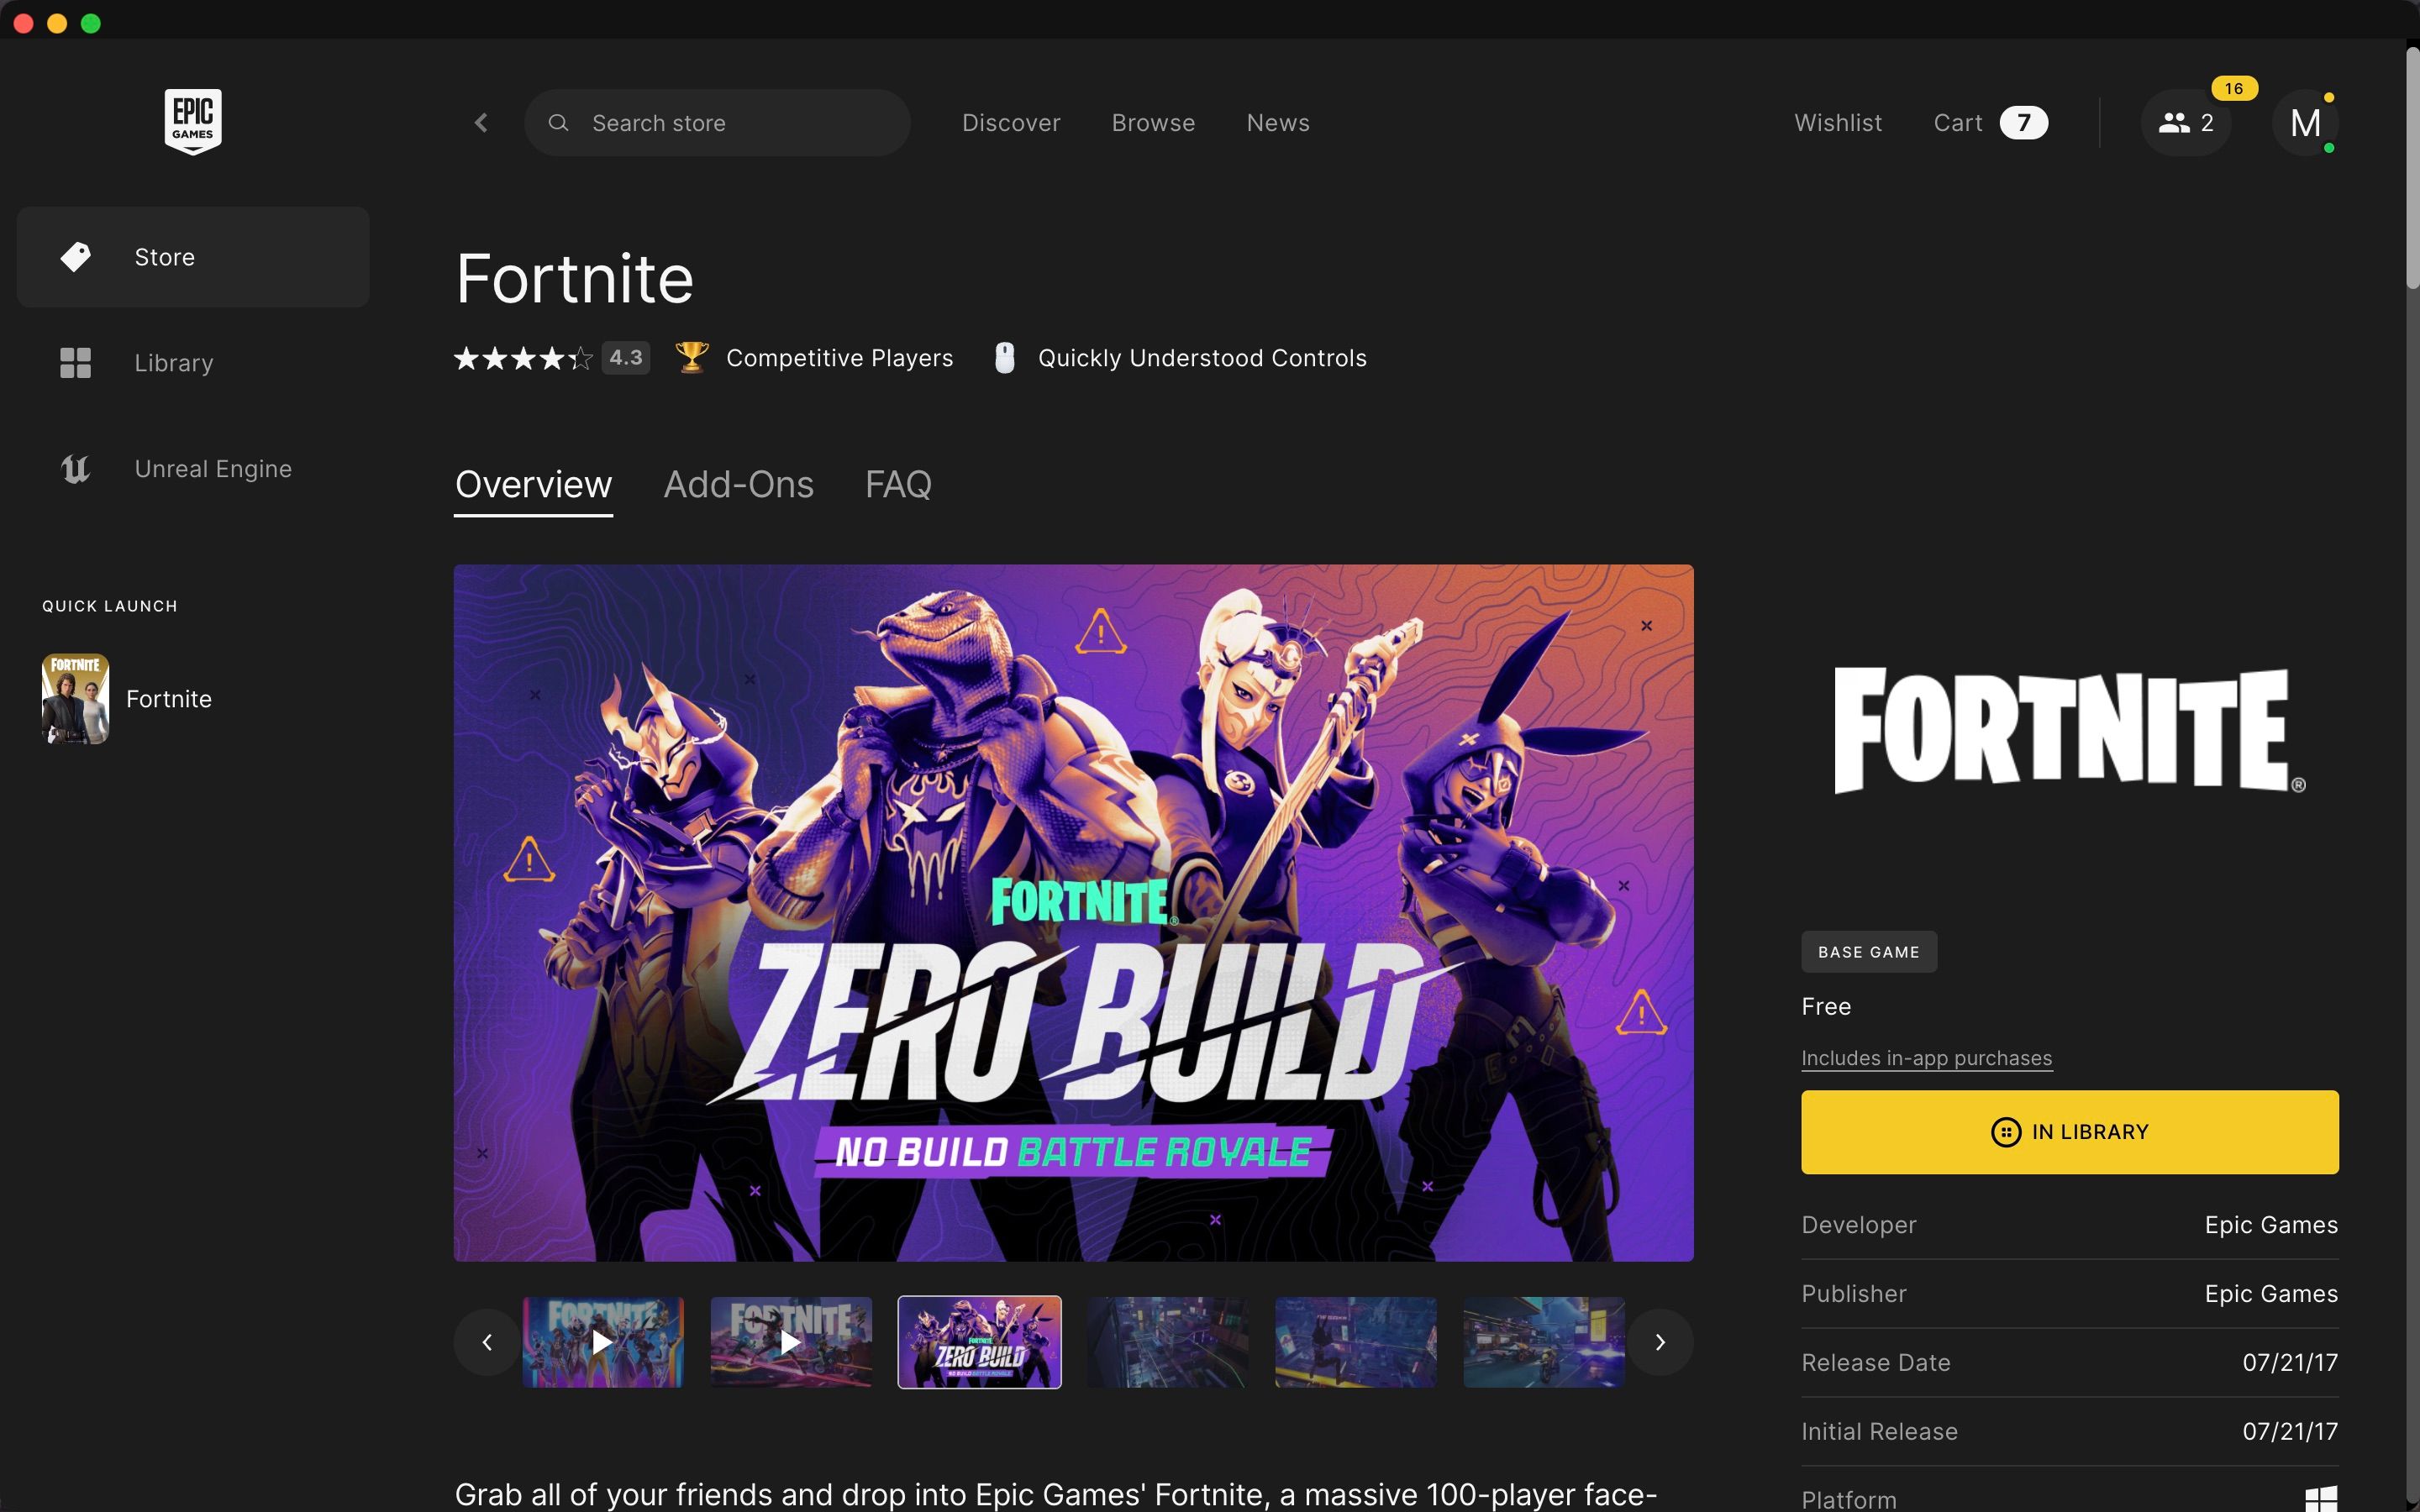Screen dimensions: 2420x1512
Task: Select the fourth screenshot thumbnail
Action: (x=1167, y=1342)
